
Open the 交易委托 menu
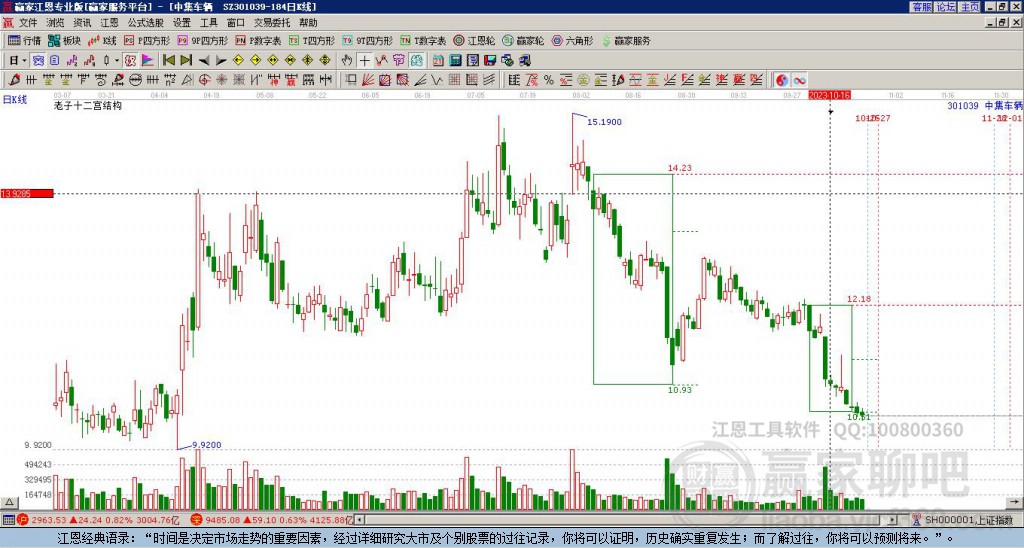pyautogui.click(x=272, y=23)
